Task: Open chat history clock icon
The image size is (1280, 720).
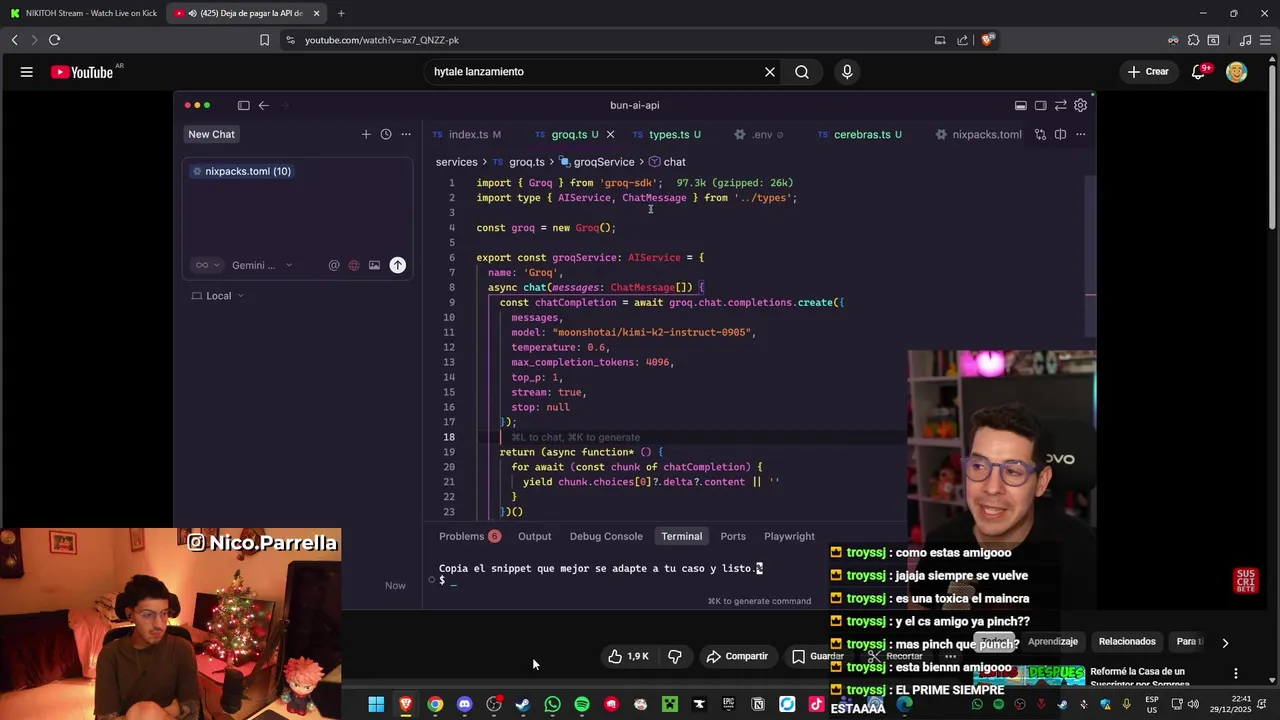Action: (386, 134)
